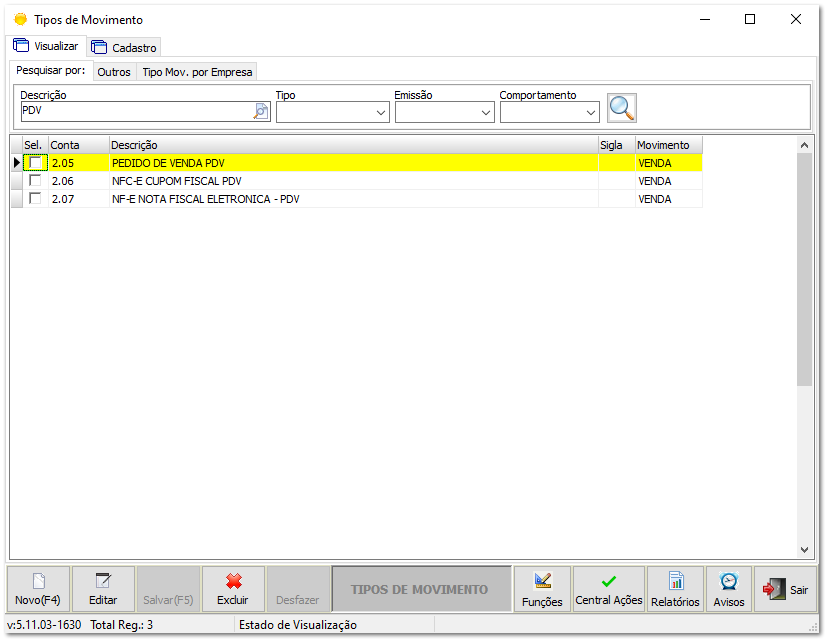828x642 pixels.
Task: Check the box for PEDIDO DE VENDA PDV
Action: point(36,162)
